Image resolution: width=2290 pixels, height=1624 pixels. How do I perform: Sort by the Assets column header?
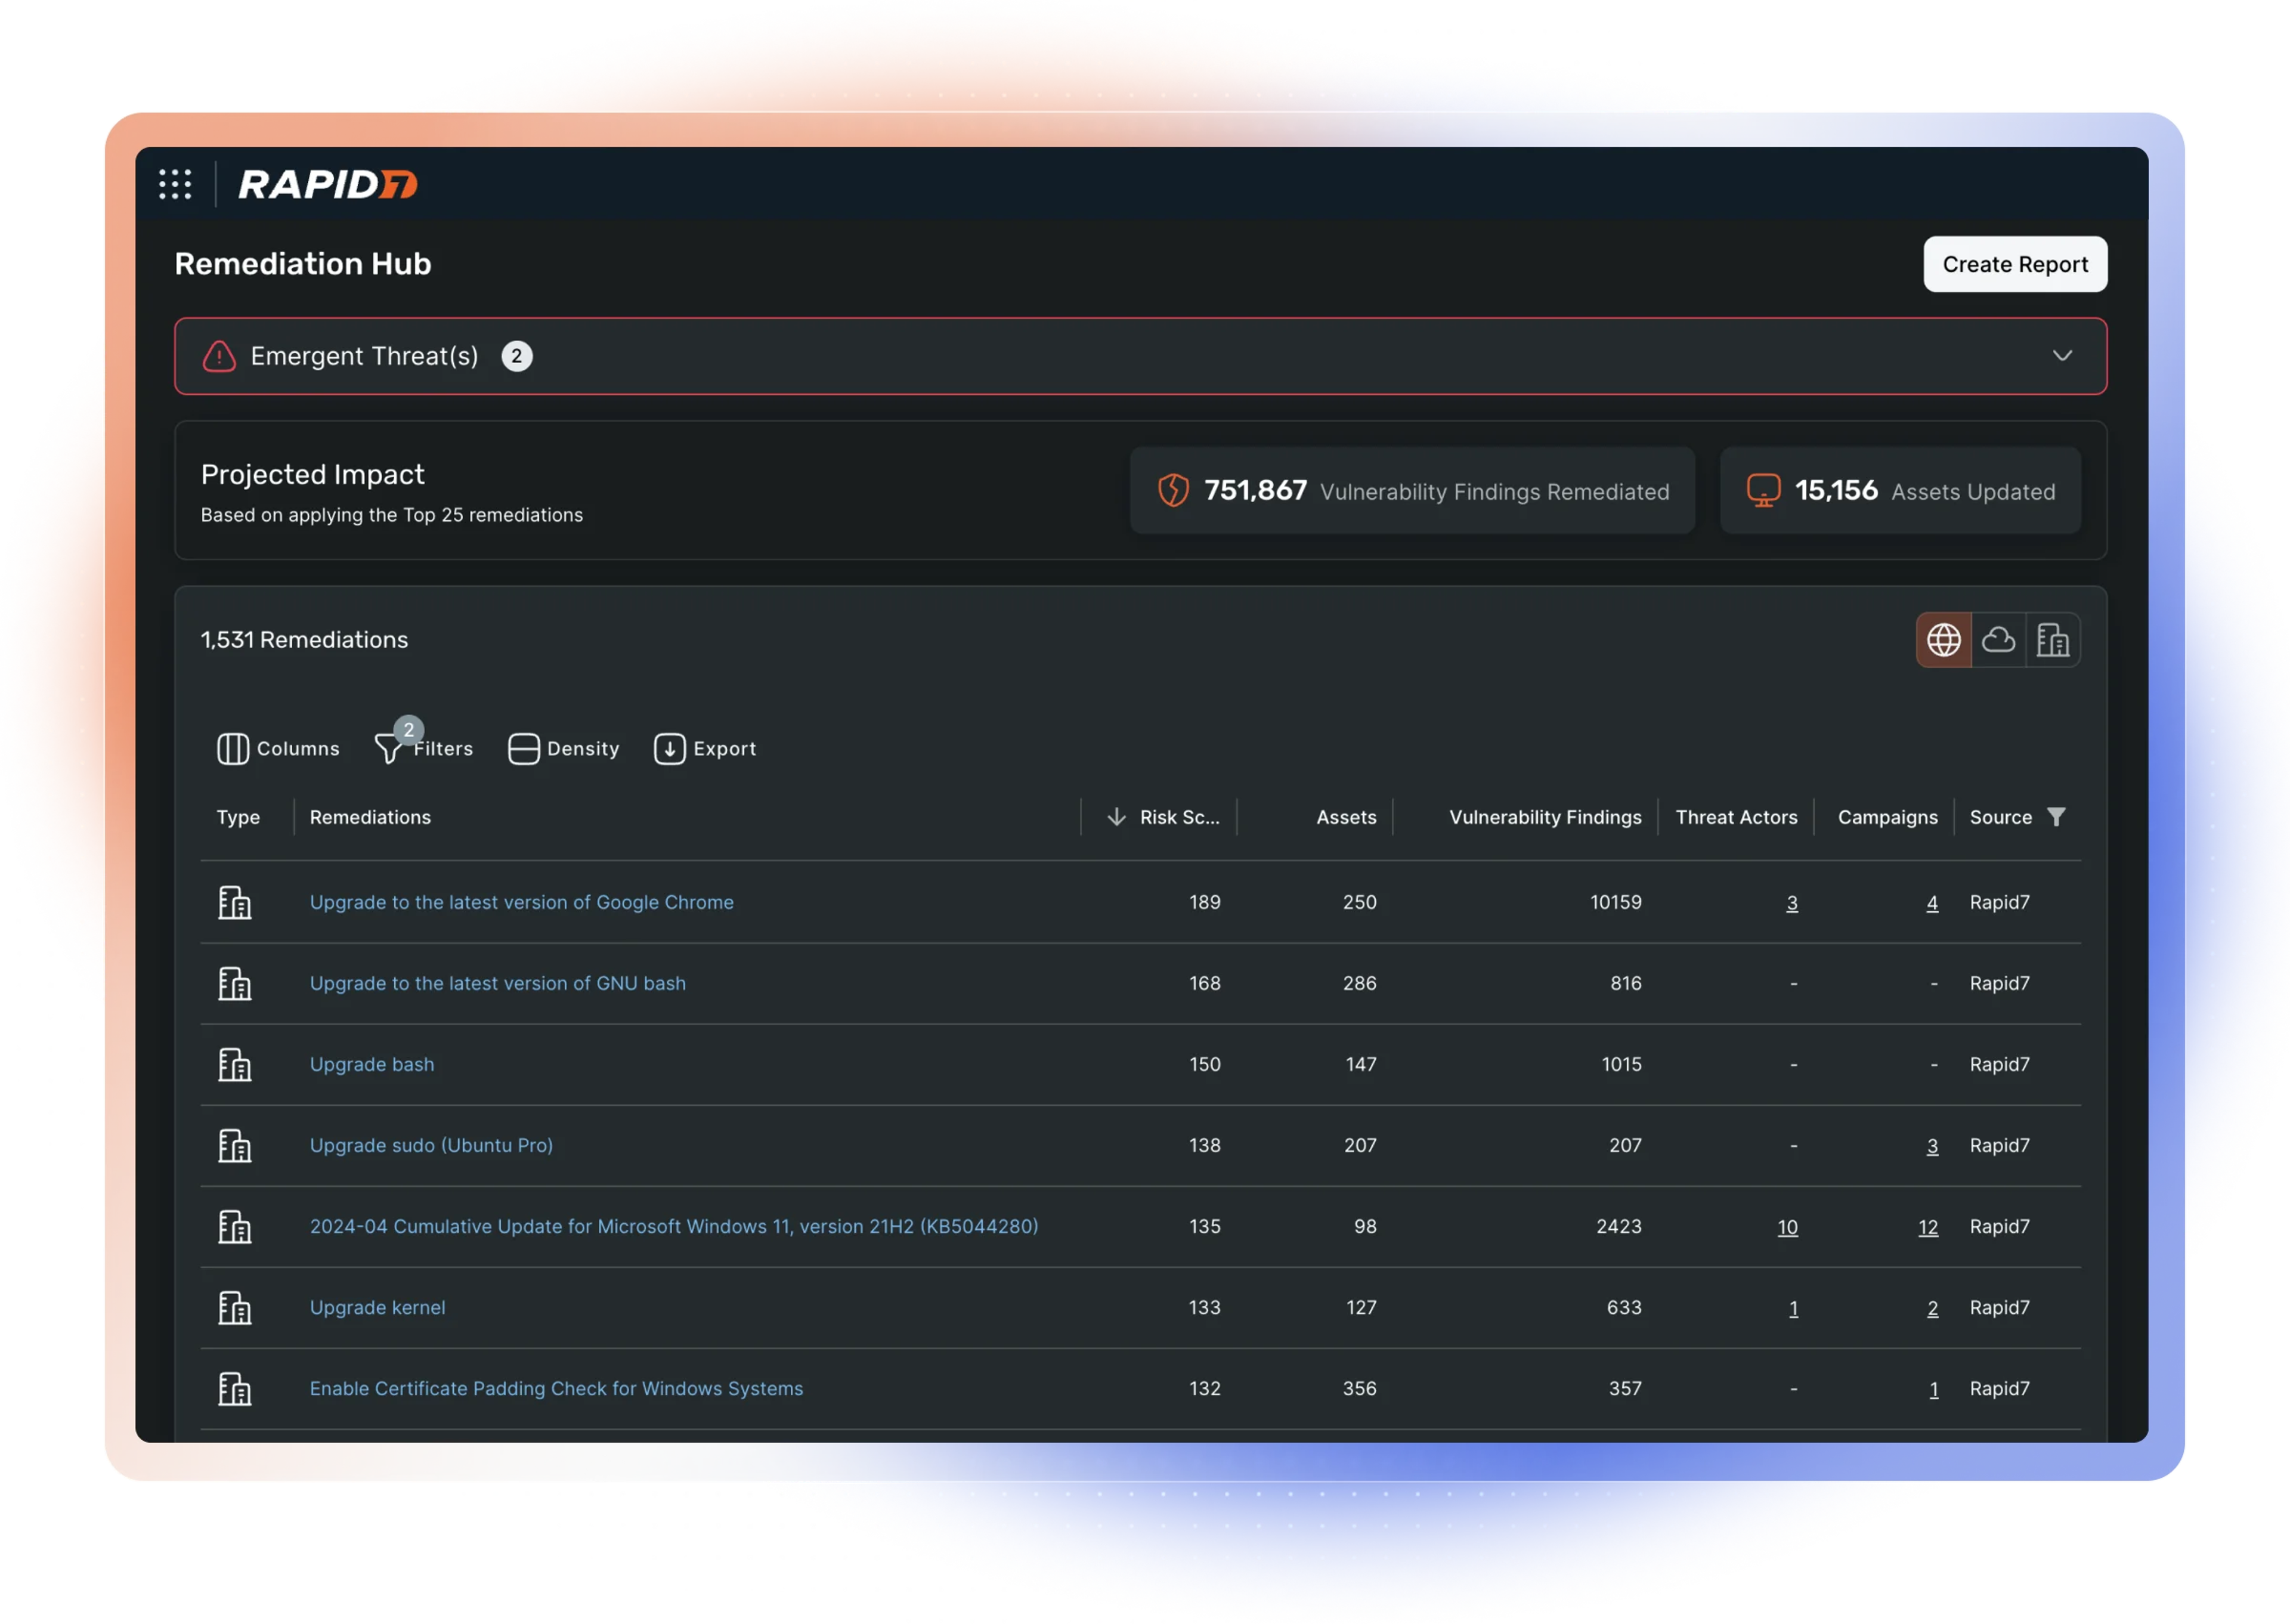[x=1346, y=817]
